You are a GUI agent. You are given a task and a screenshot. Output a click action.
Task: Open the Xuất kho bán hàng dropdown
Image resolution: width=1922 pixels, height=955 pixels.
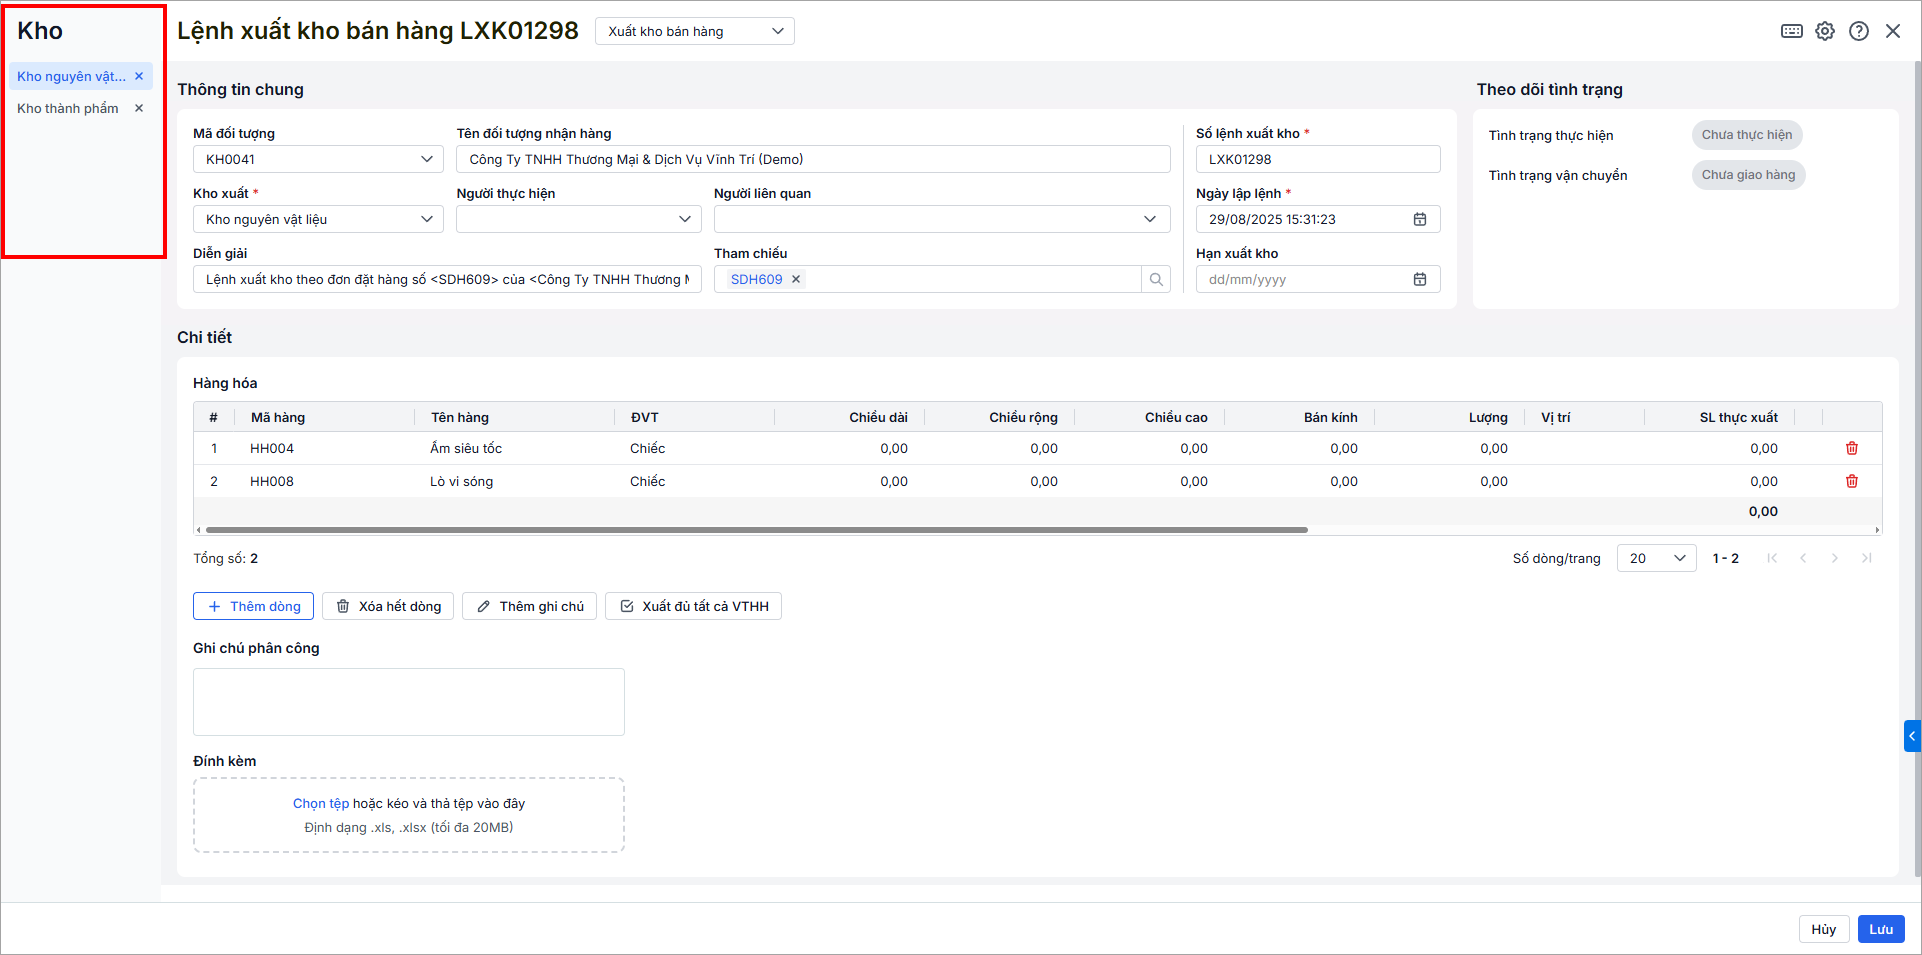(694, 31)
